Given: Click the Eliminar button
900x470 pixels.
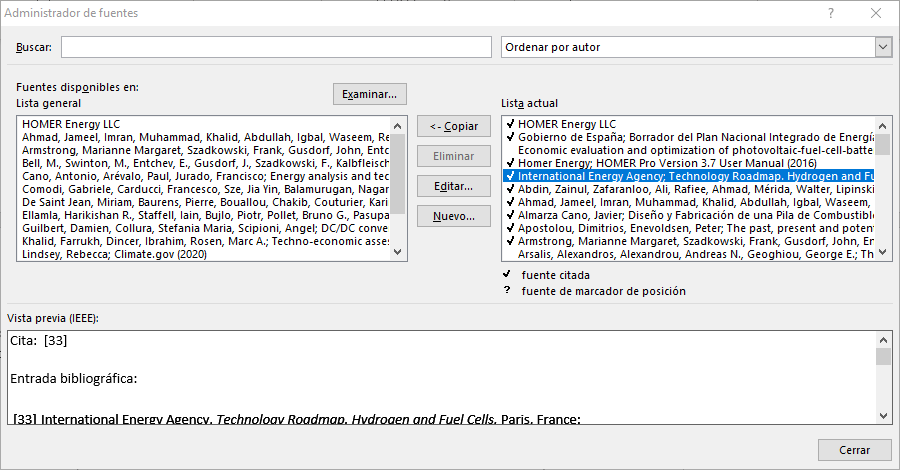Looking at the screenshot, I should pos(453,156).
